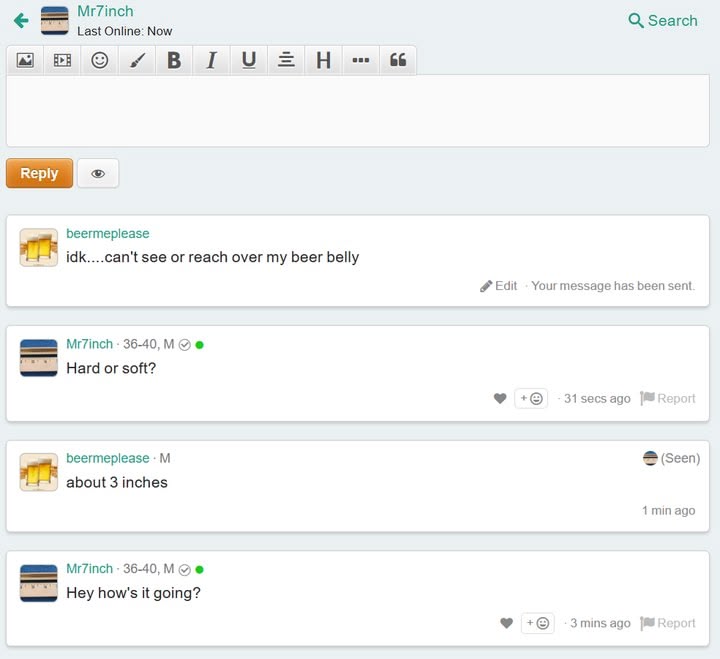Toggle italic formatting
720x659 pixels.
(x=211, y=60)
